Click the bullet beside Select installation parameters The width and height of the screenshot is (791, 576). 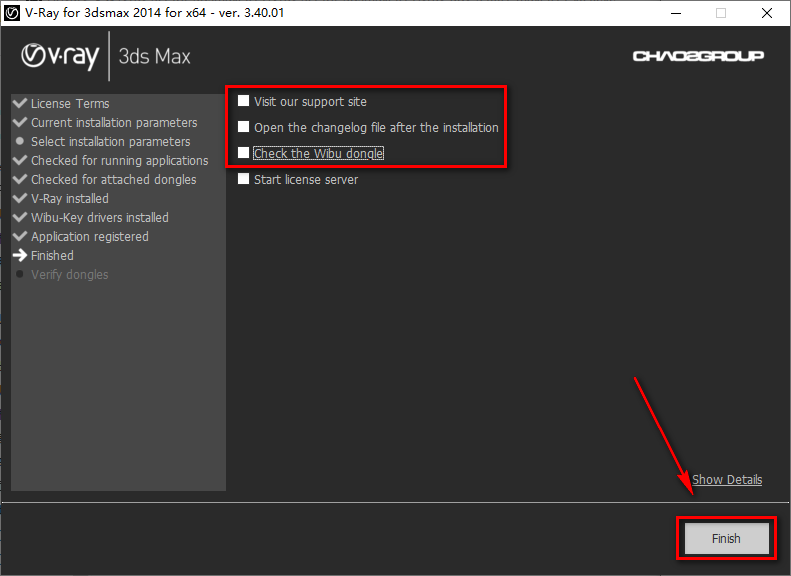(20, 142)
